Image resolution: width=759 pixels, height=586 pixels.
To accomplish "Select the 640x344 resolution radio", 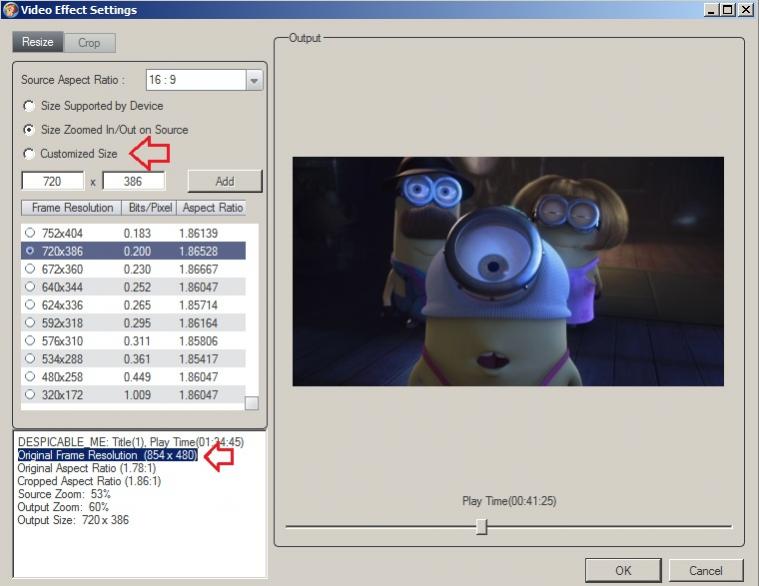I will [x=30, y=286].
